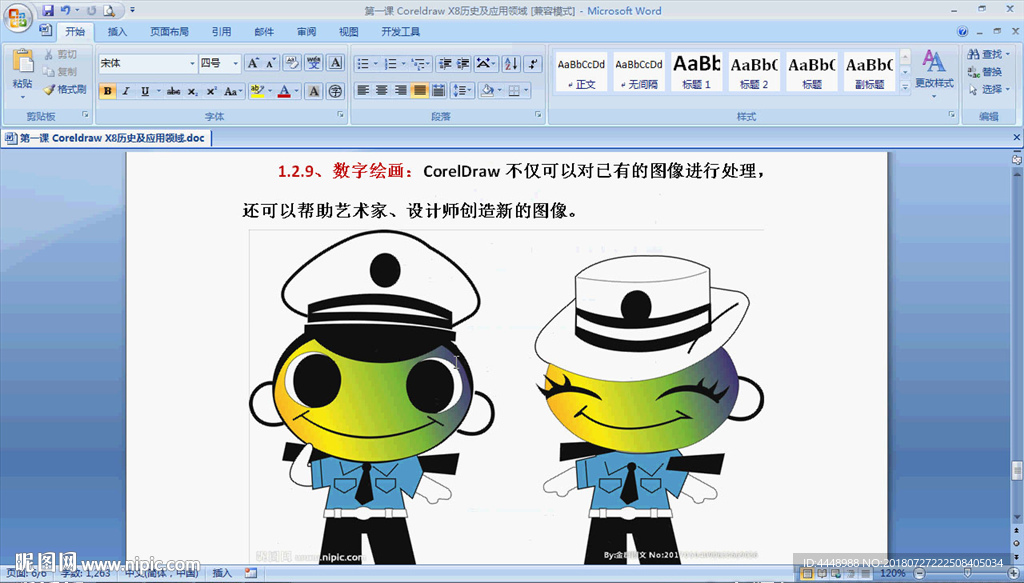The width and height of the screenshot is (1024, 583).
Task: Align the paragraph to the left
Action: [363, 91]
